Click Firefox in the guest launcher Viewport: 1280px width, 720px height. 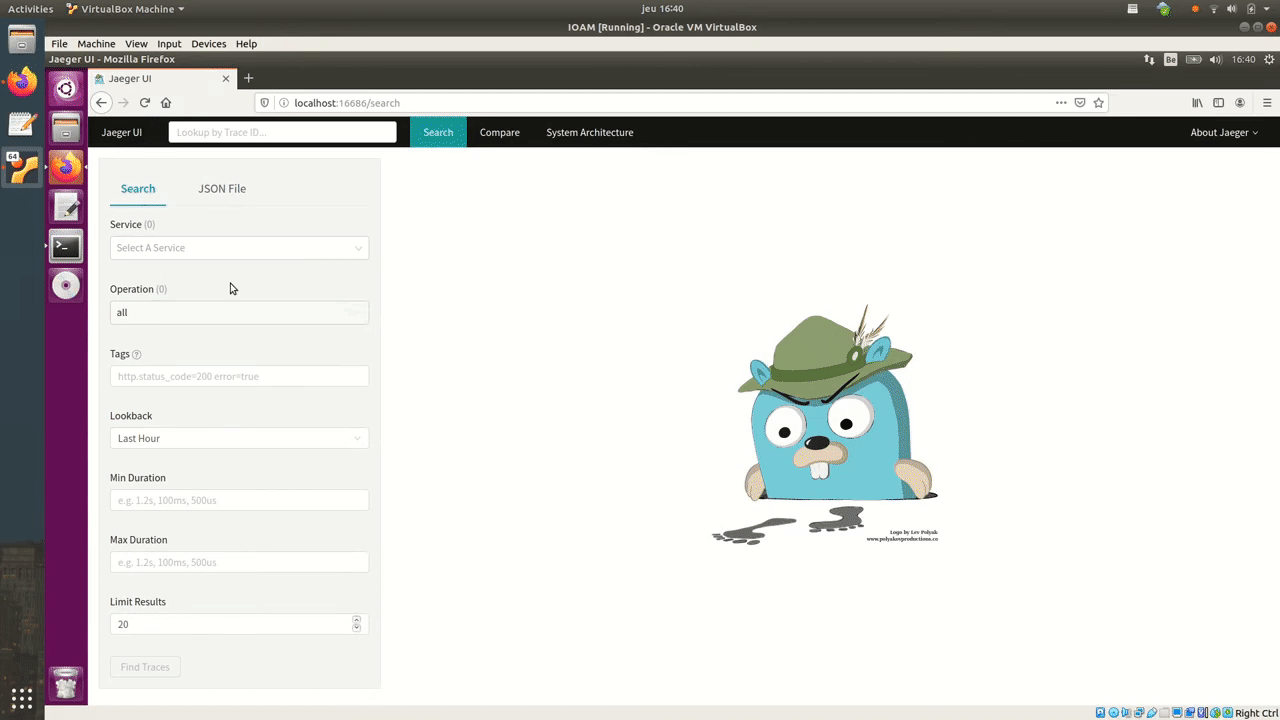click(66, 167)
